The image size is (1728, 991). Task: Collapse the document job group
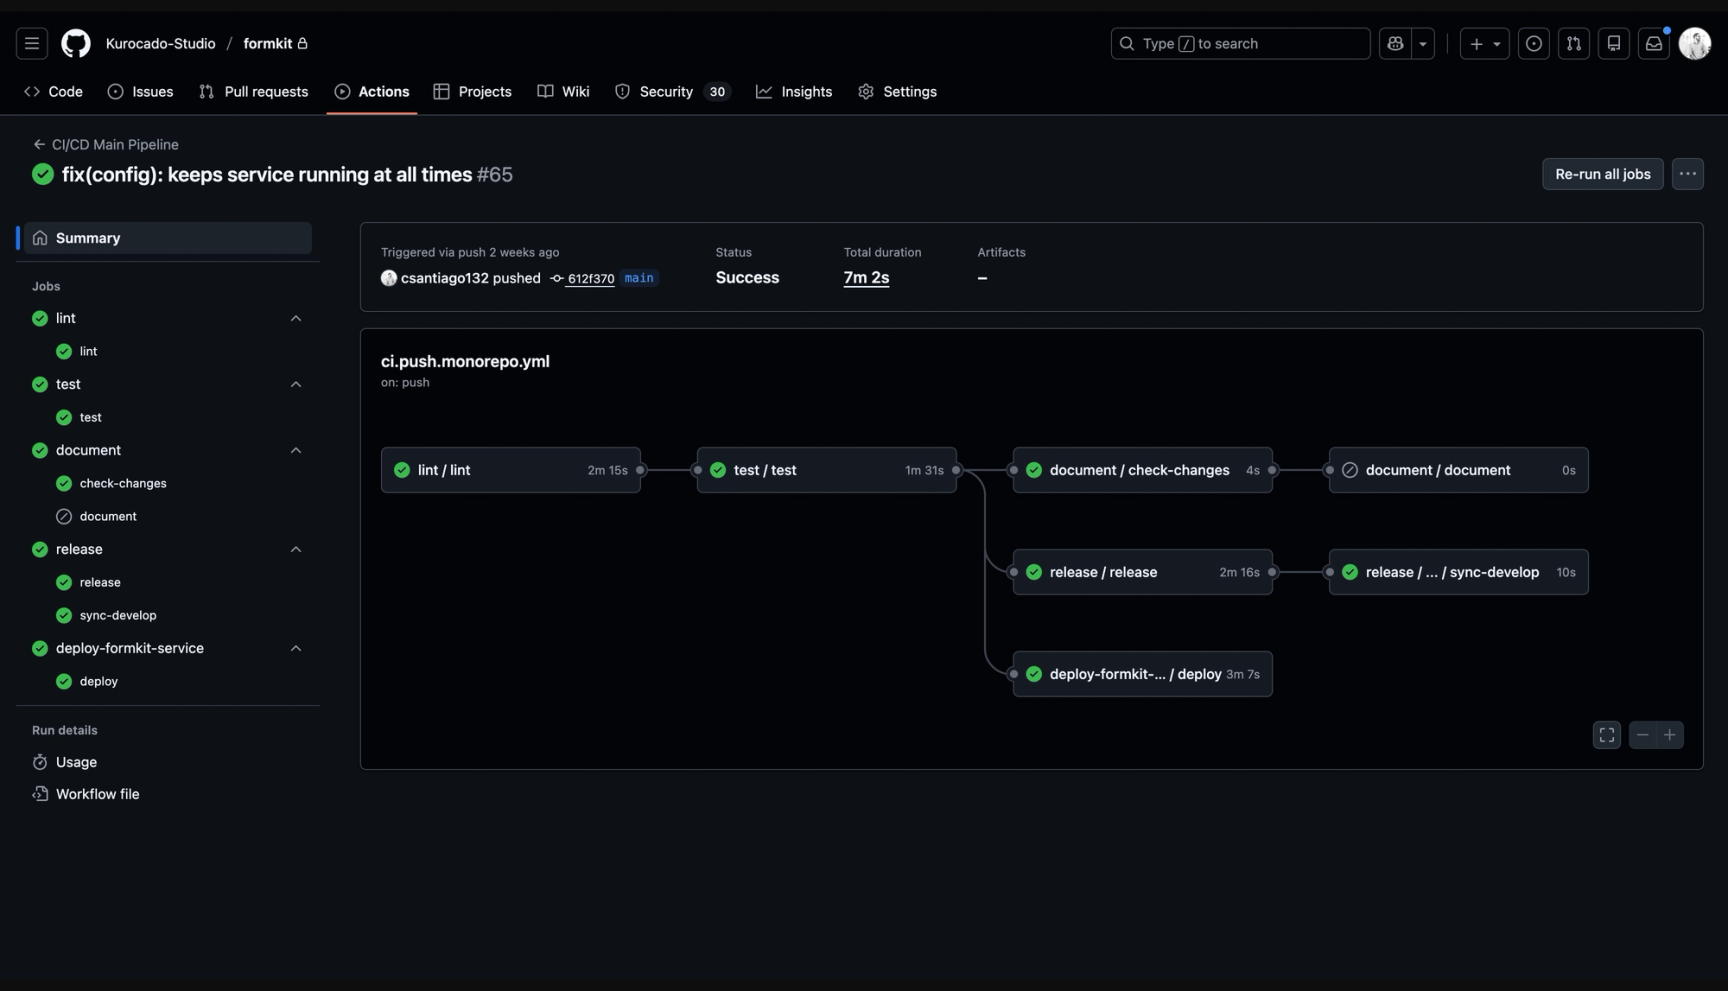click(x=296, y=451)
